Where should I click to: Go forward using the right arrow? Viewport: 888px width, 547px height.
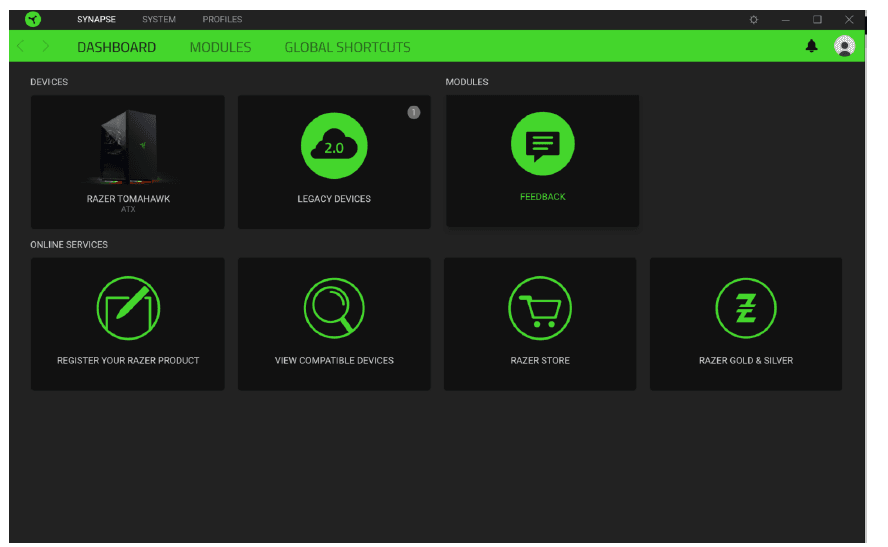(x=46, y=47)
